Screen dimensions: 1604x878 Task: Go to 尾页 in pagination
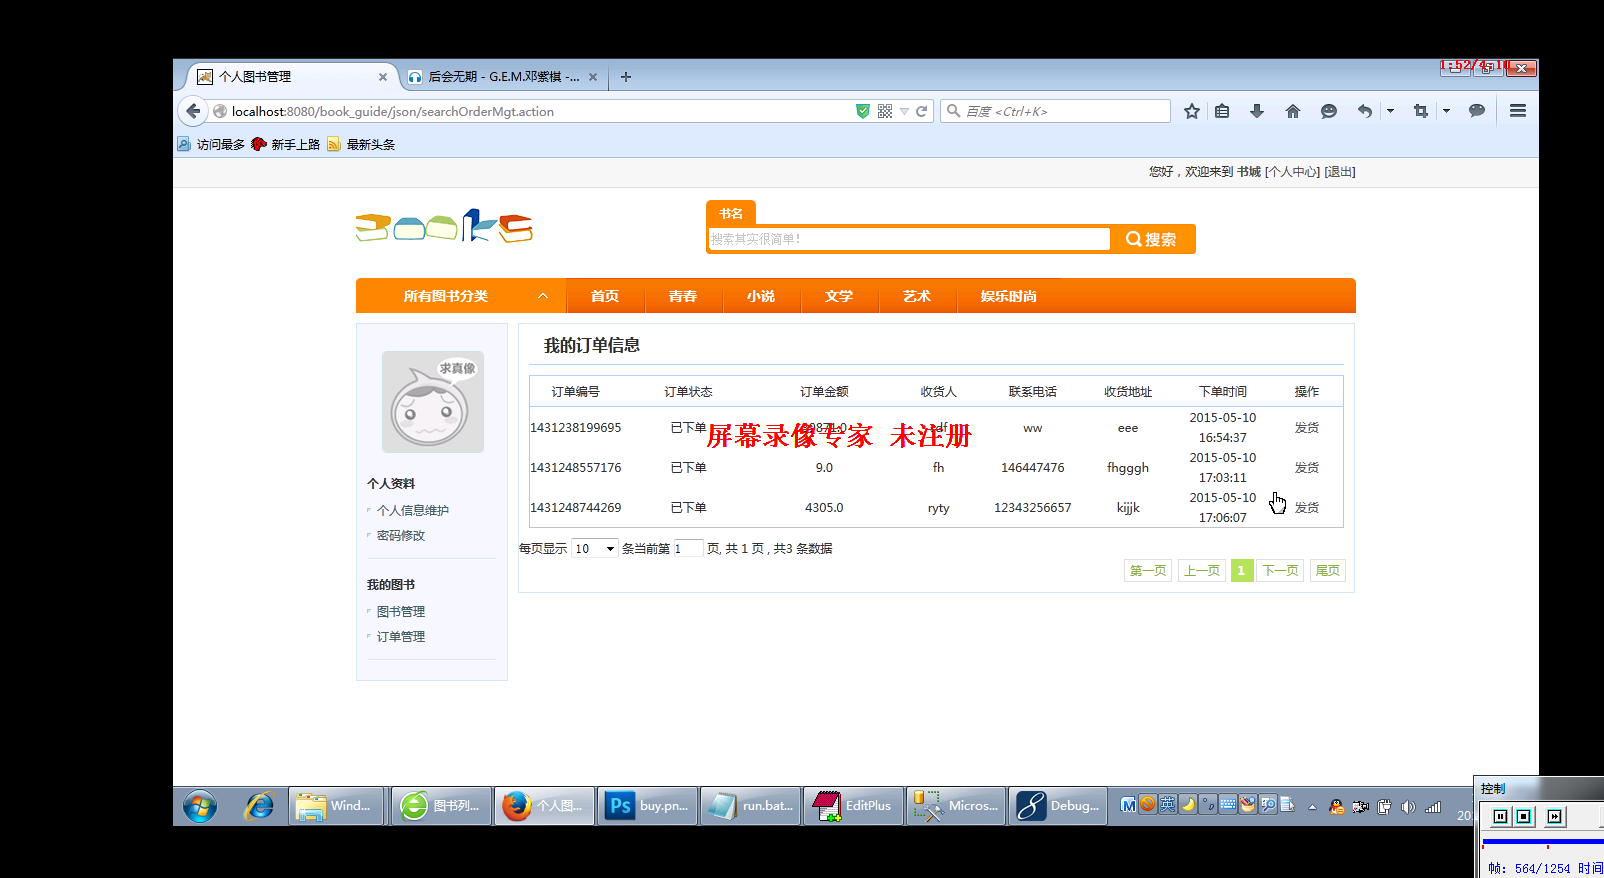(1327, 571)
